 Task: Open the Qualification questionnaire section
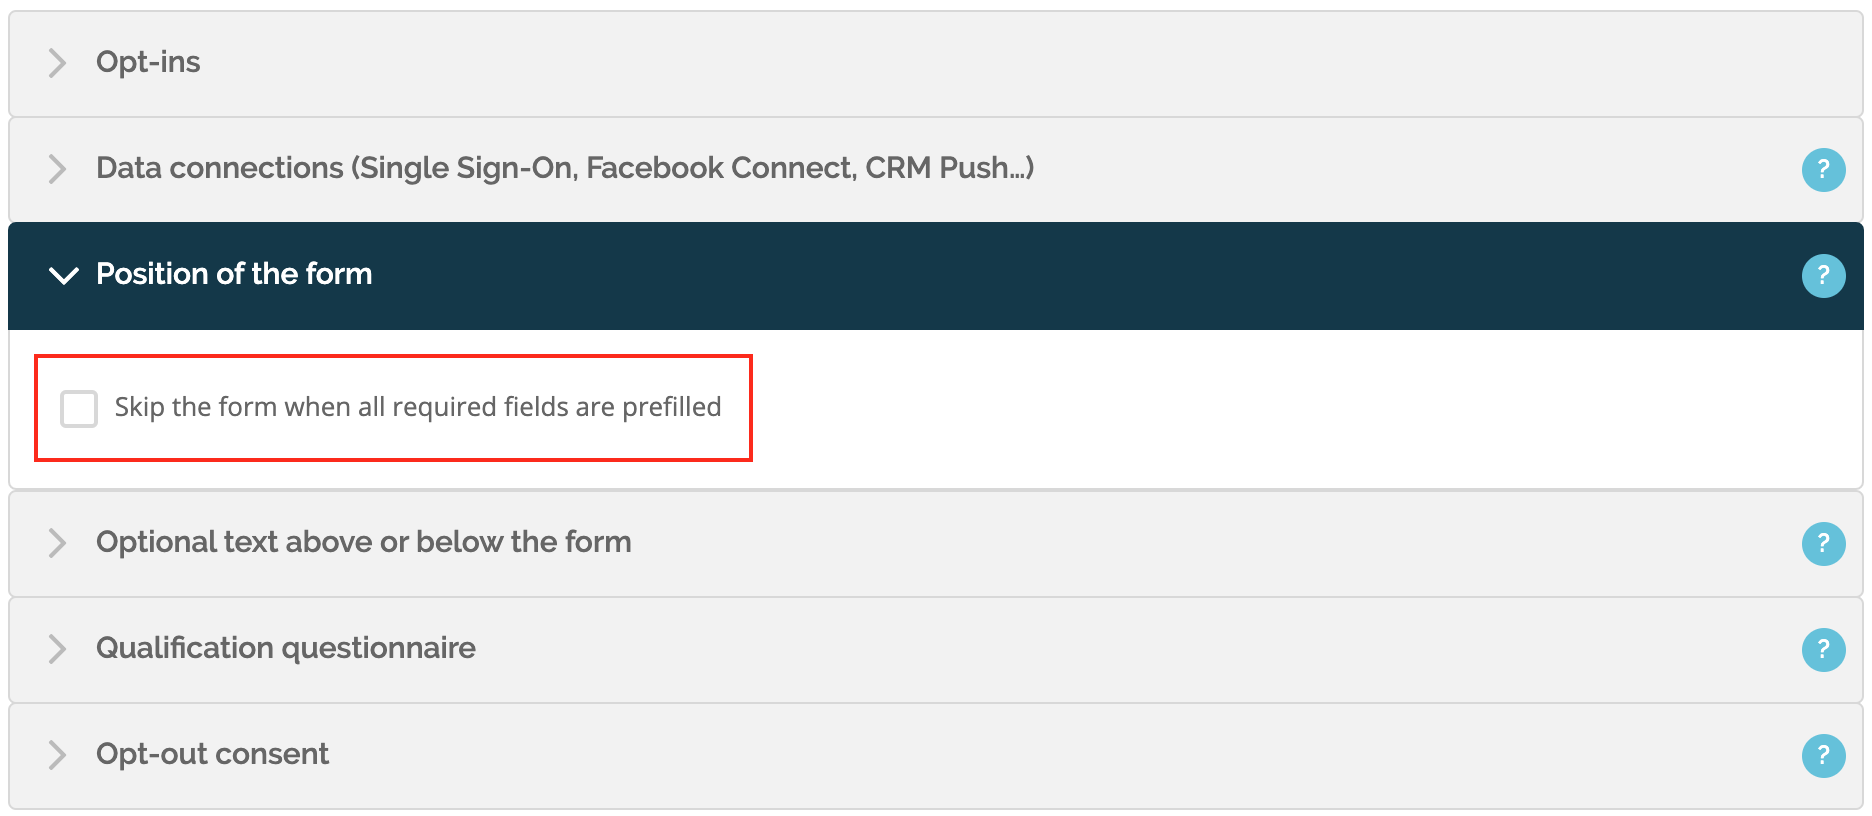point(284,649)
